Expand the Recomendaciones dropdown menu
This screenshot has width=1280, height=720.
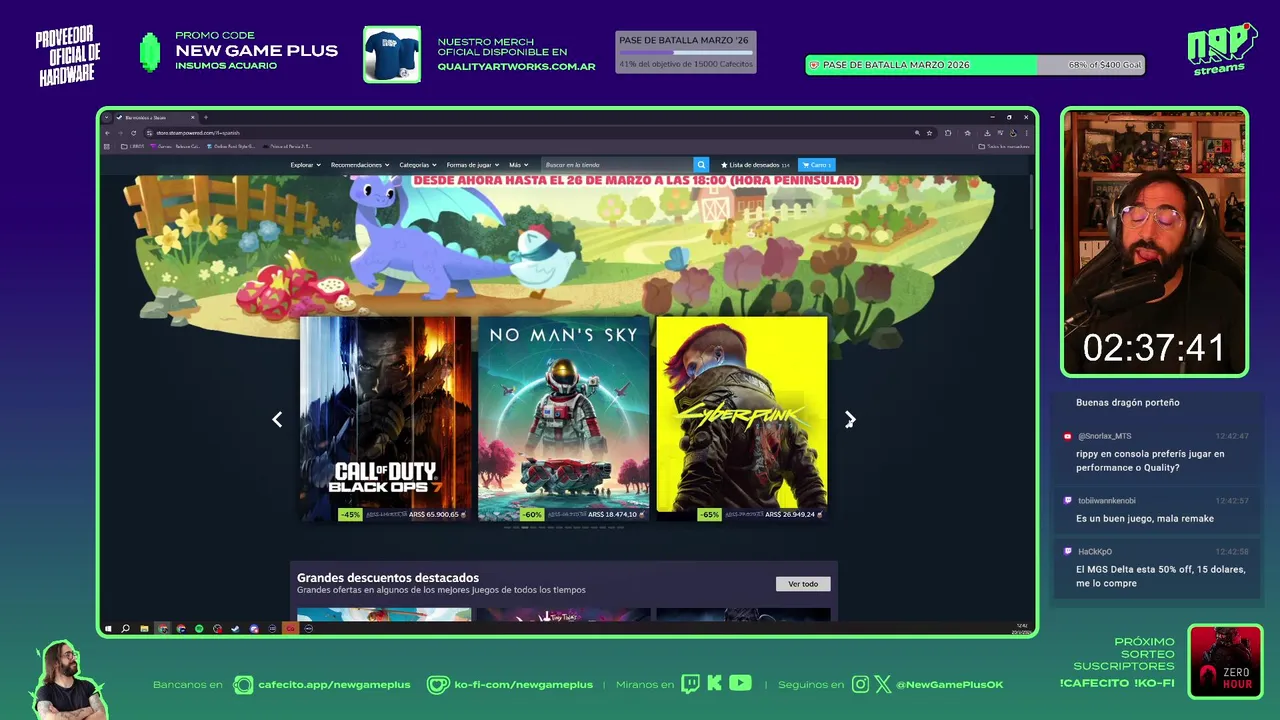click(x=360, y=165)
